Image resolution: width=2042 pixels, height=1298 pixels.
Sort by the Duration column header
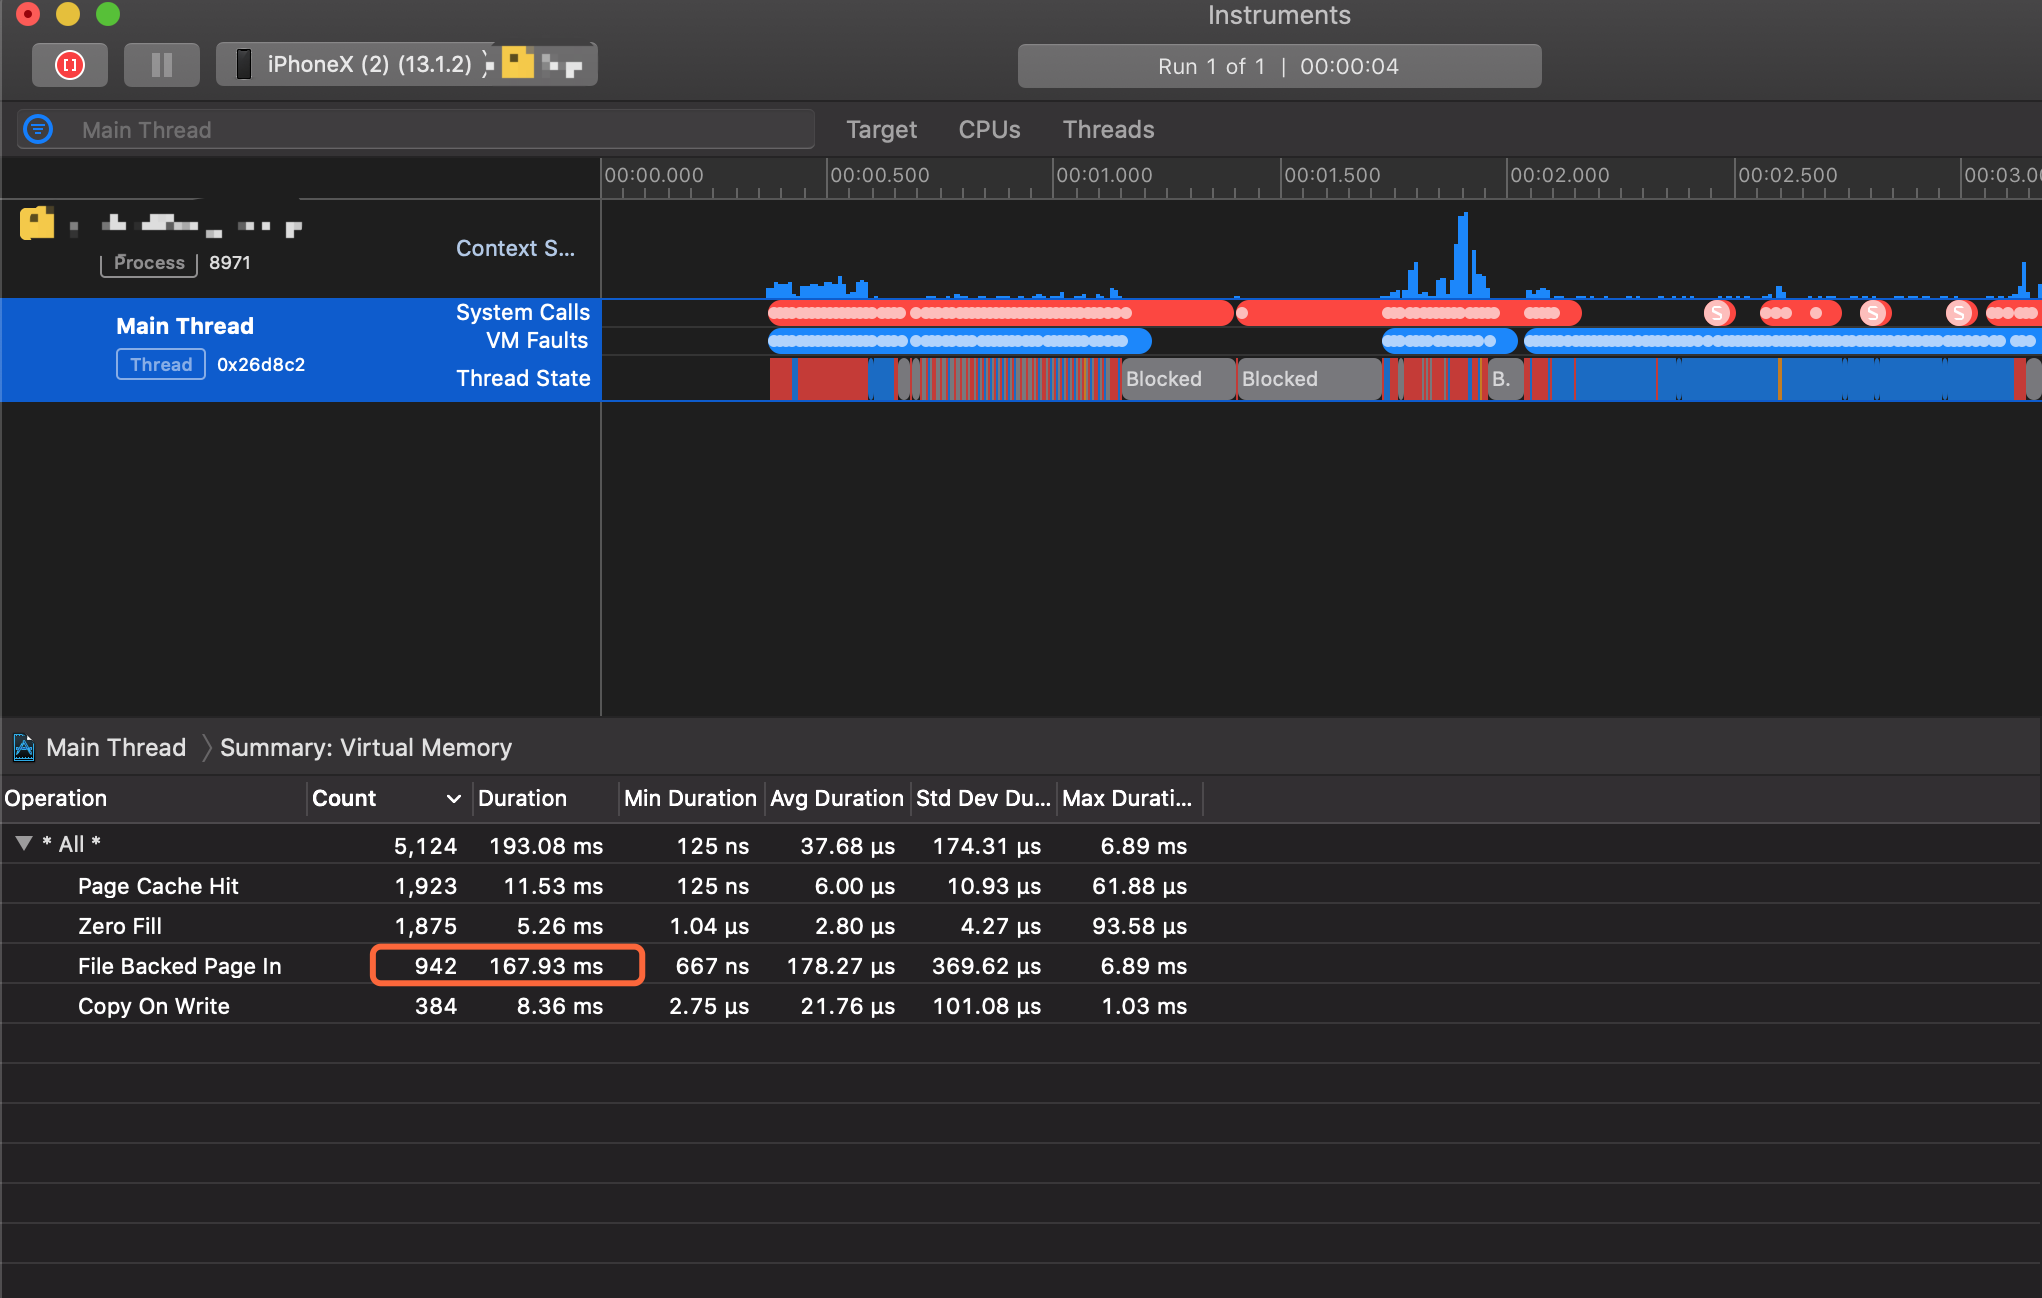tap(522, 799)
